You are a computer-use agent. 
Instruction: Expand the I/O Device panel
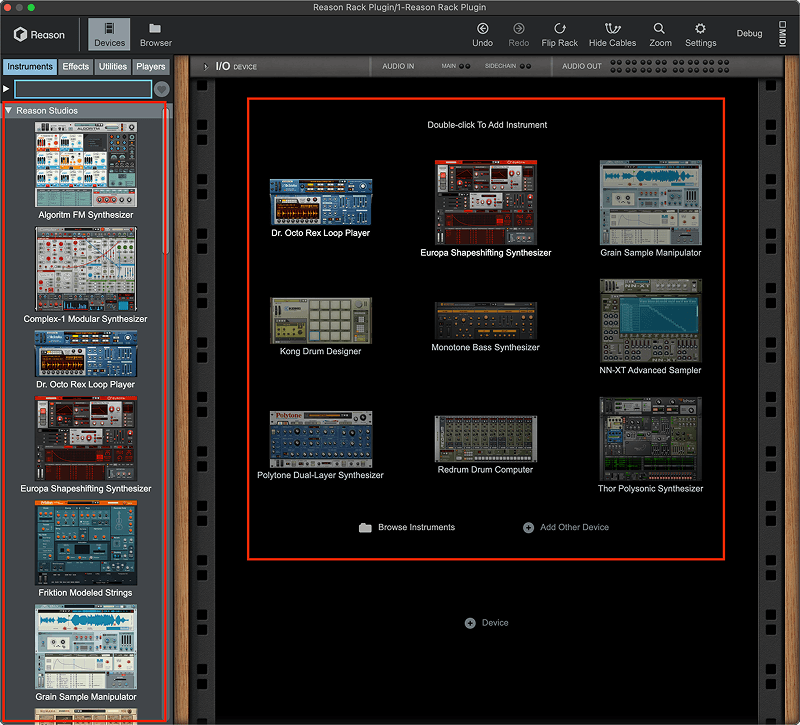(x=206, y=66)
